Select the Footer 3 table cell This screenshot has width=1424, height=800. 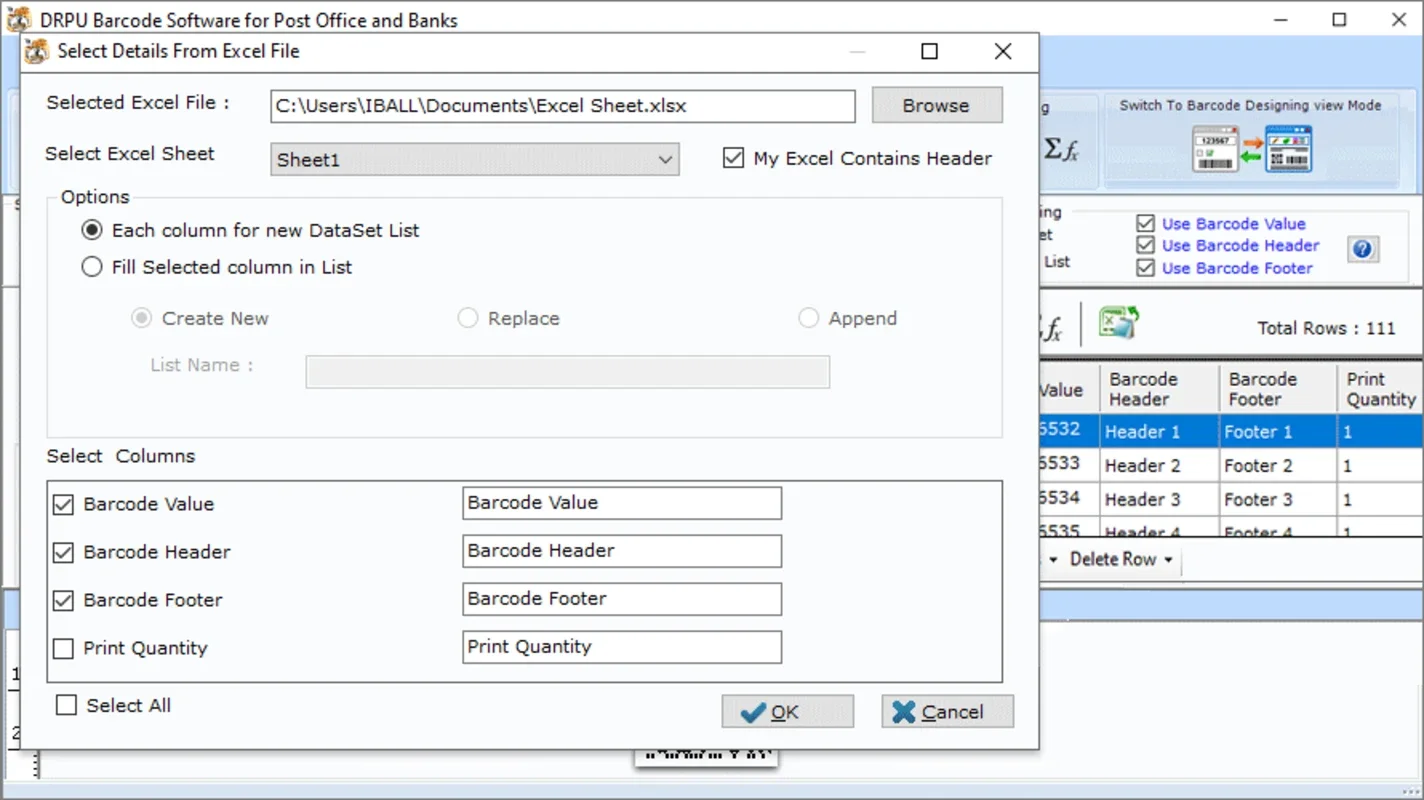pos(1278,500)
